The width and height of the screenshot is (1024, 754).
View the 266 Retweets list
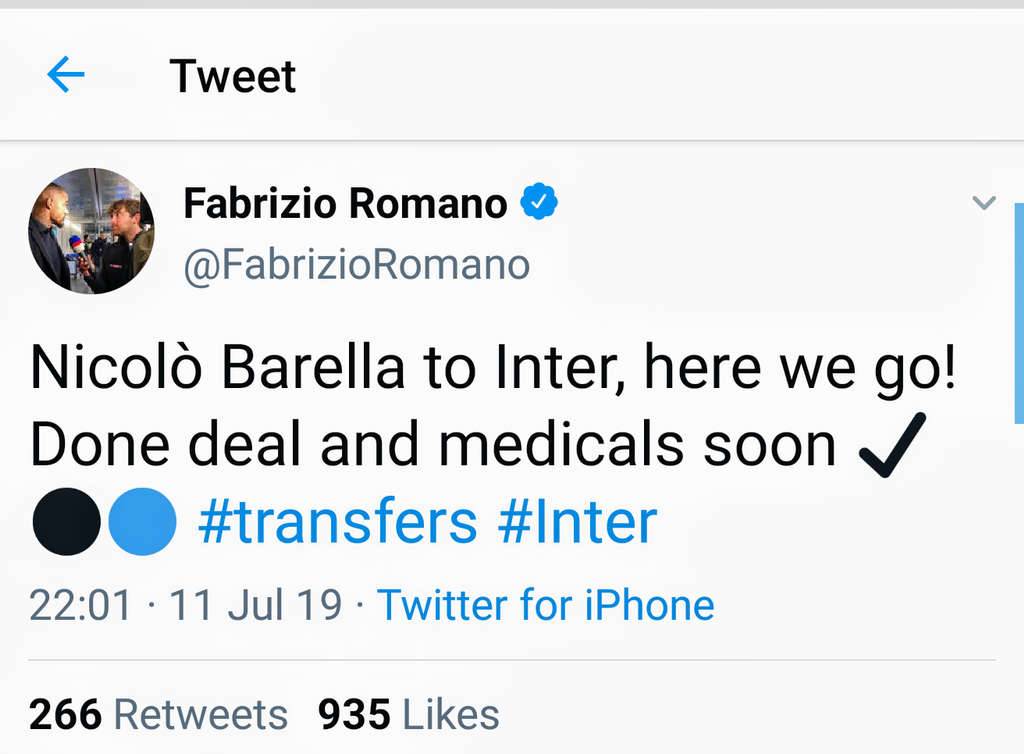point(158,715)
